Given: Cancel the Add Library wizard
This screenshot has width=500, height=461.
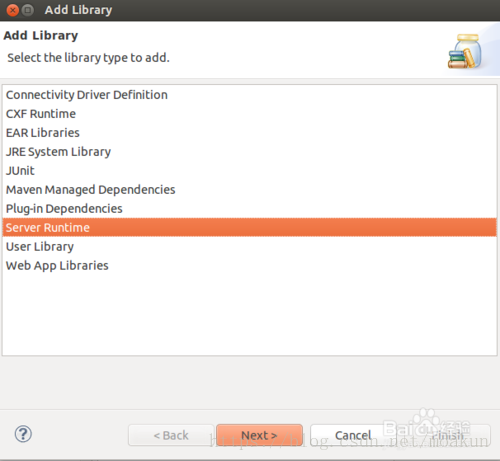Looking at the screenshot, I should [x=353, y=435].
